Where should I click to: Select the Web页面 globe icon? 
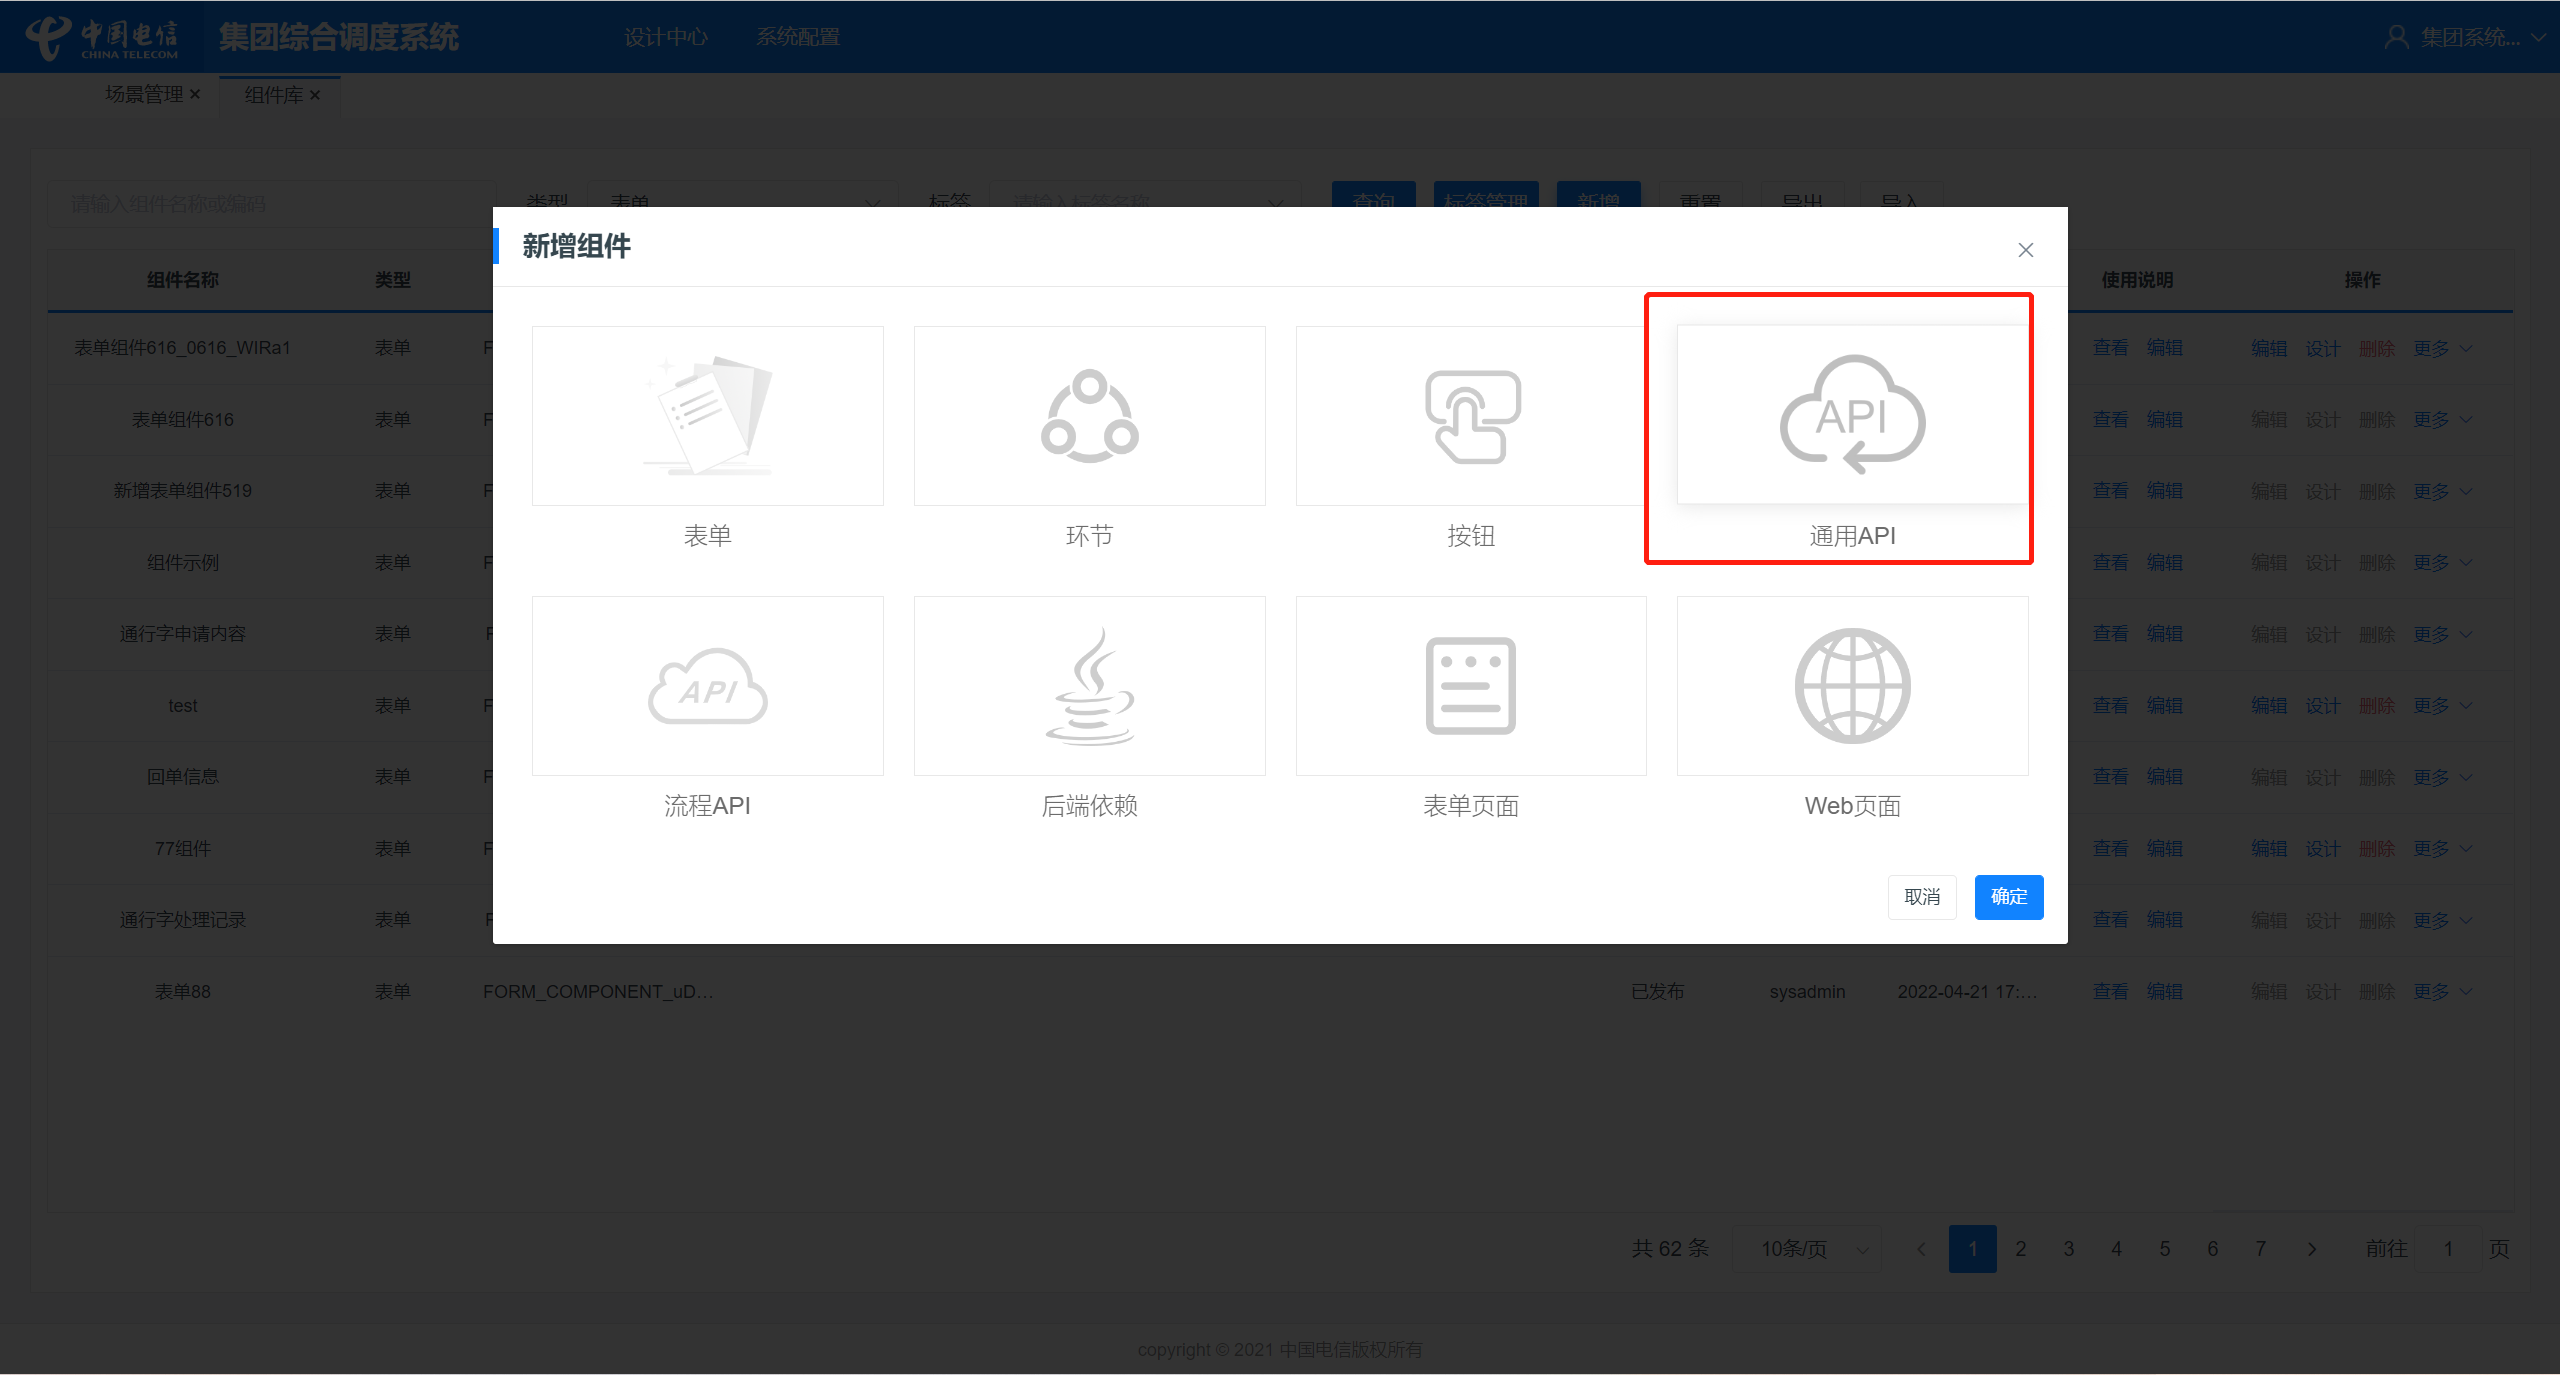click(x=1852, y=685)
